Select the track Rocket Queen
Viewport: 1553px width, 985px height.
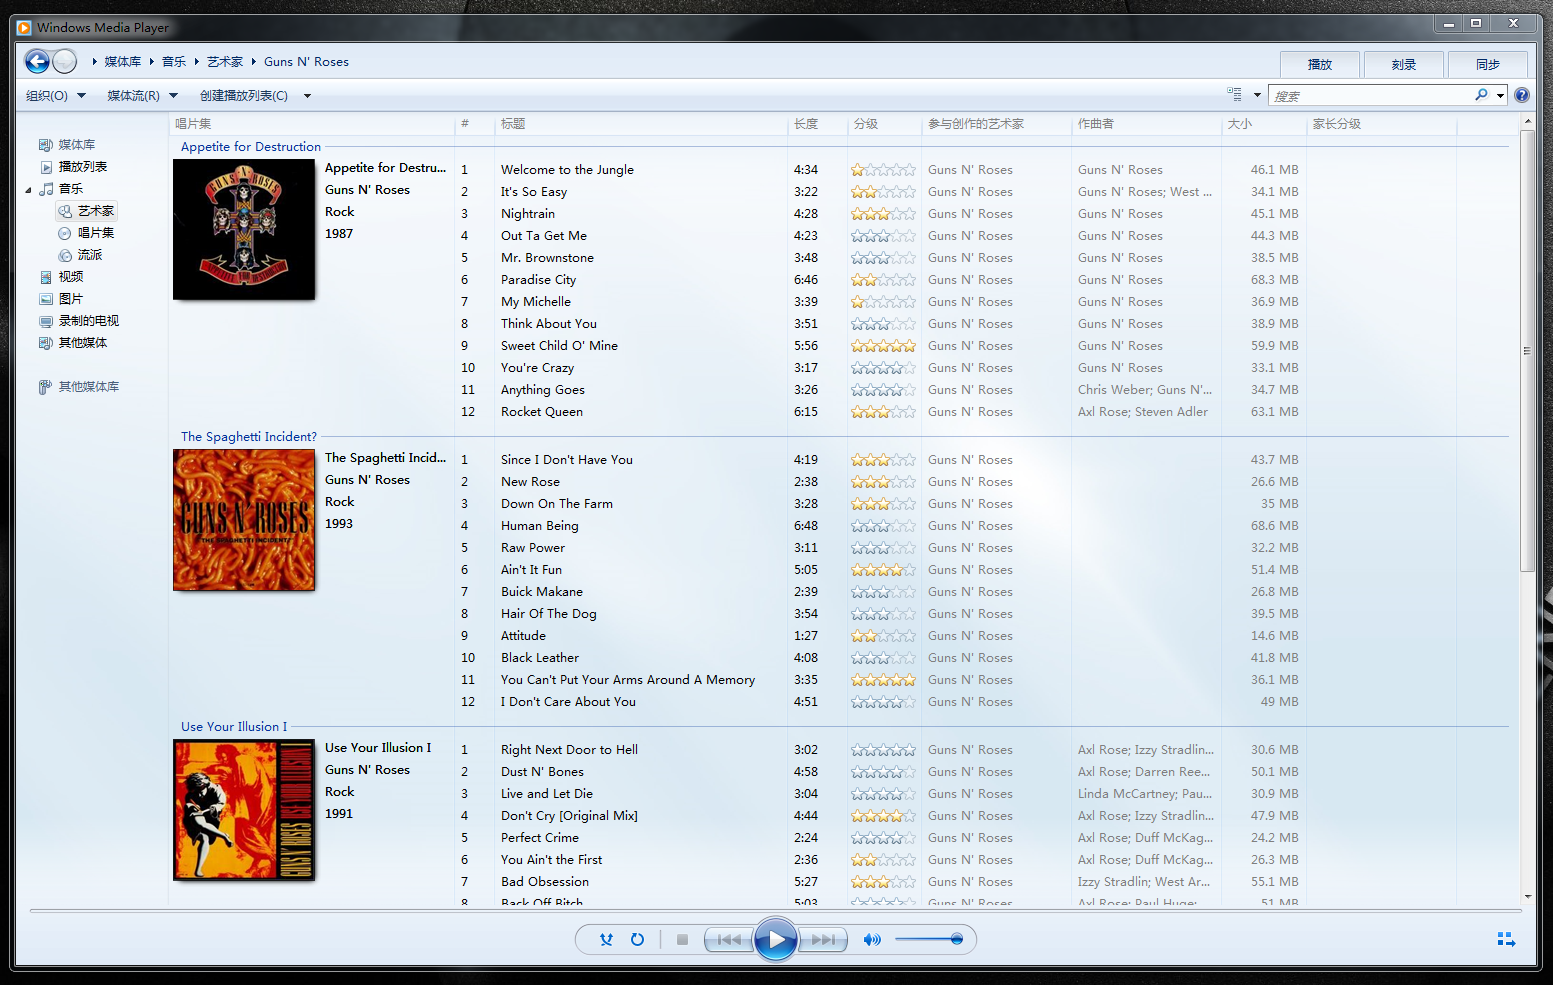click(542, 412)
